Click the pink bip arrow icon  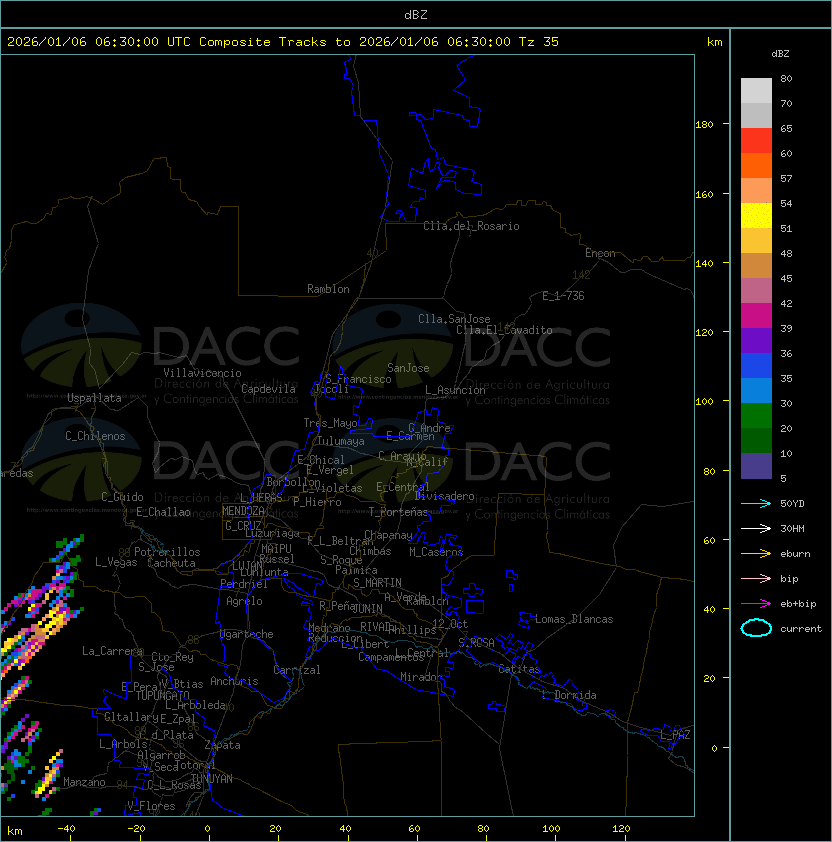coord(756,578)
